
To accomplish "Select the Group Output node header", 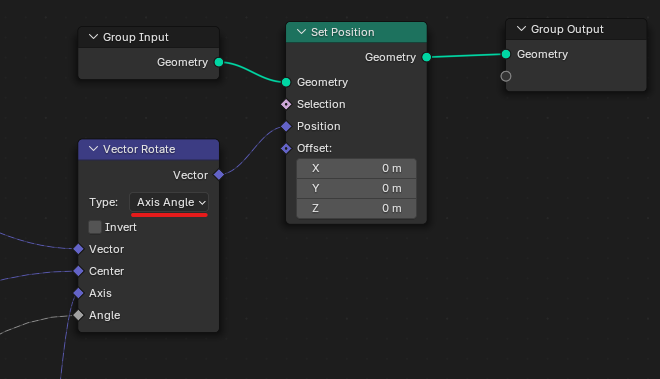I will 576,29.
